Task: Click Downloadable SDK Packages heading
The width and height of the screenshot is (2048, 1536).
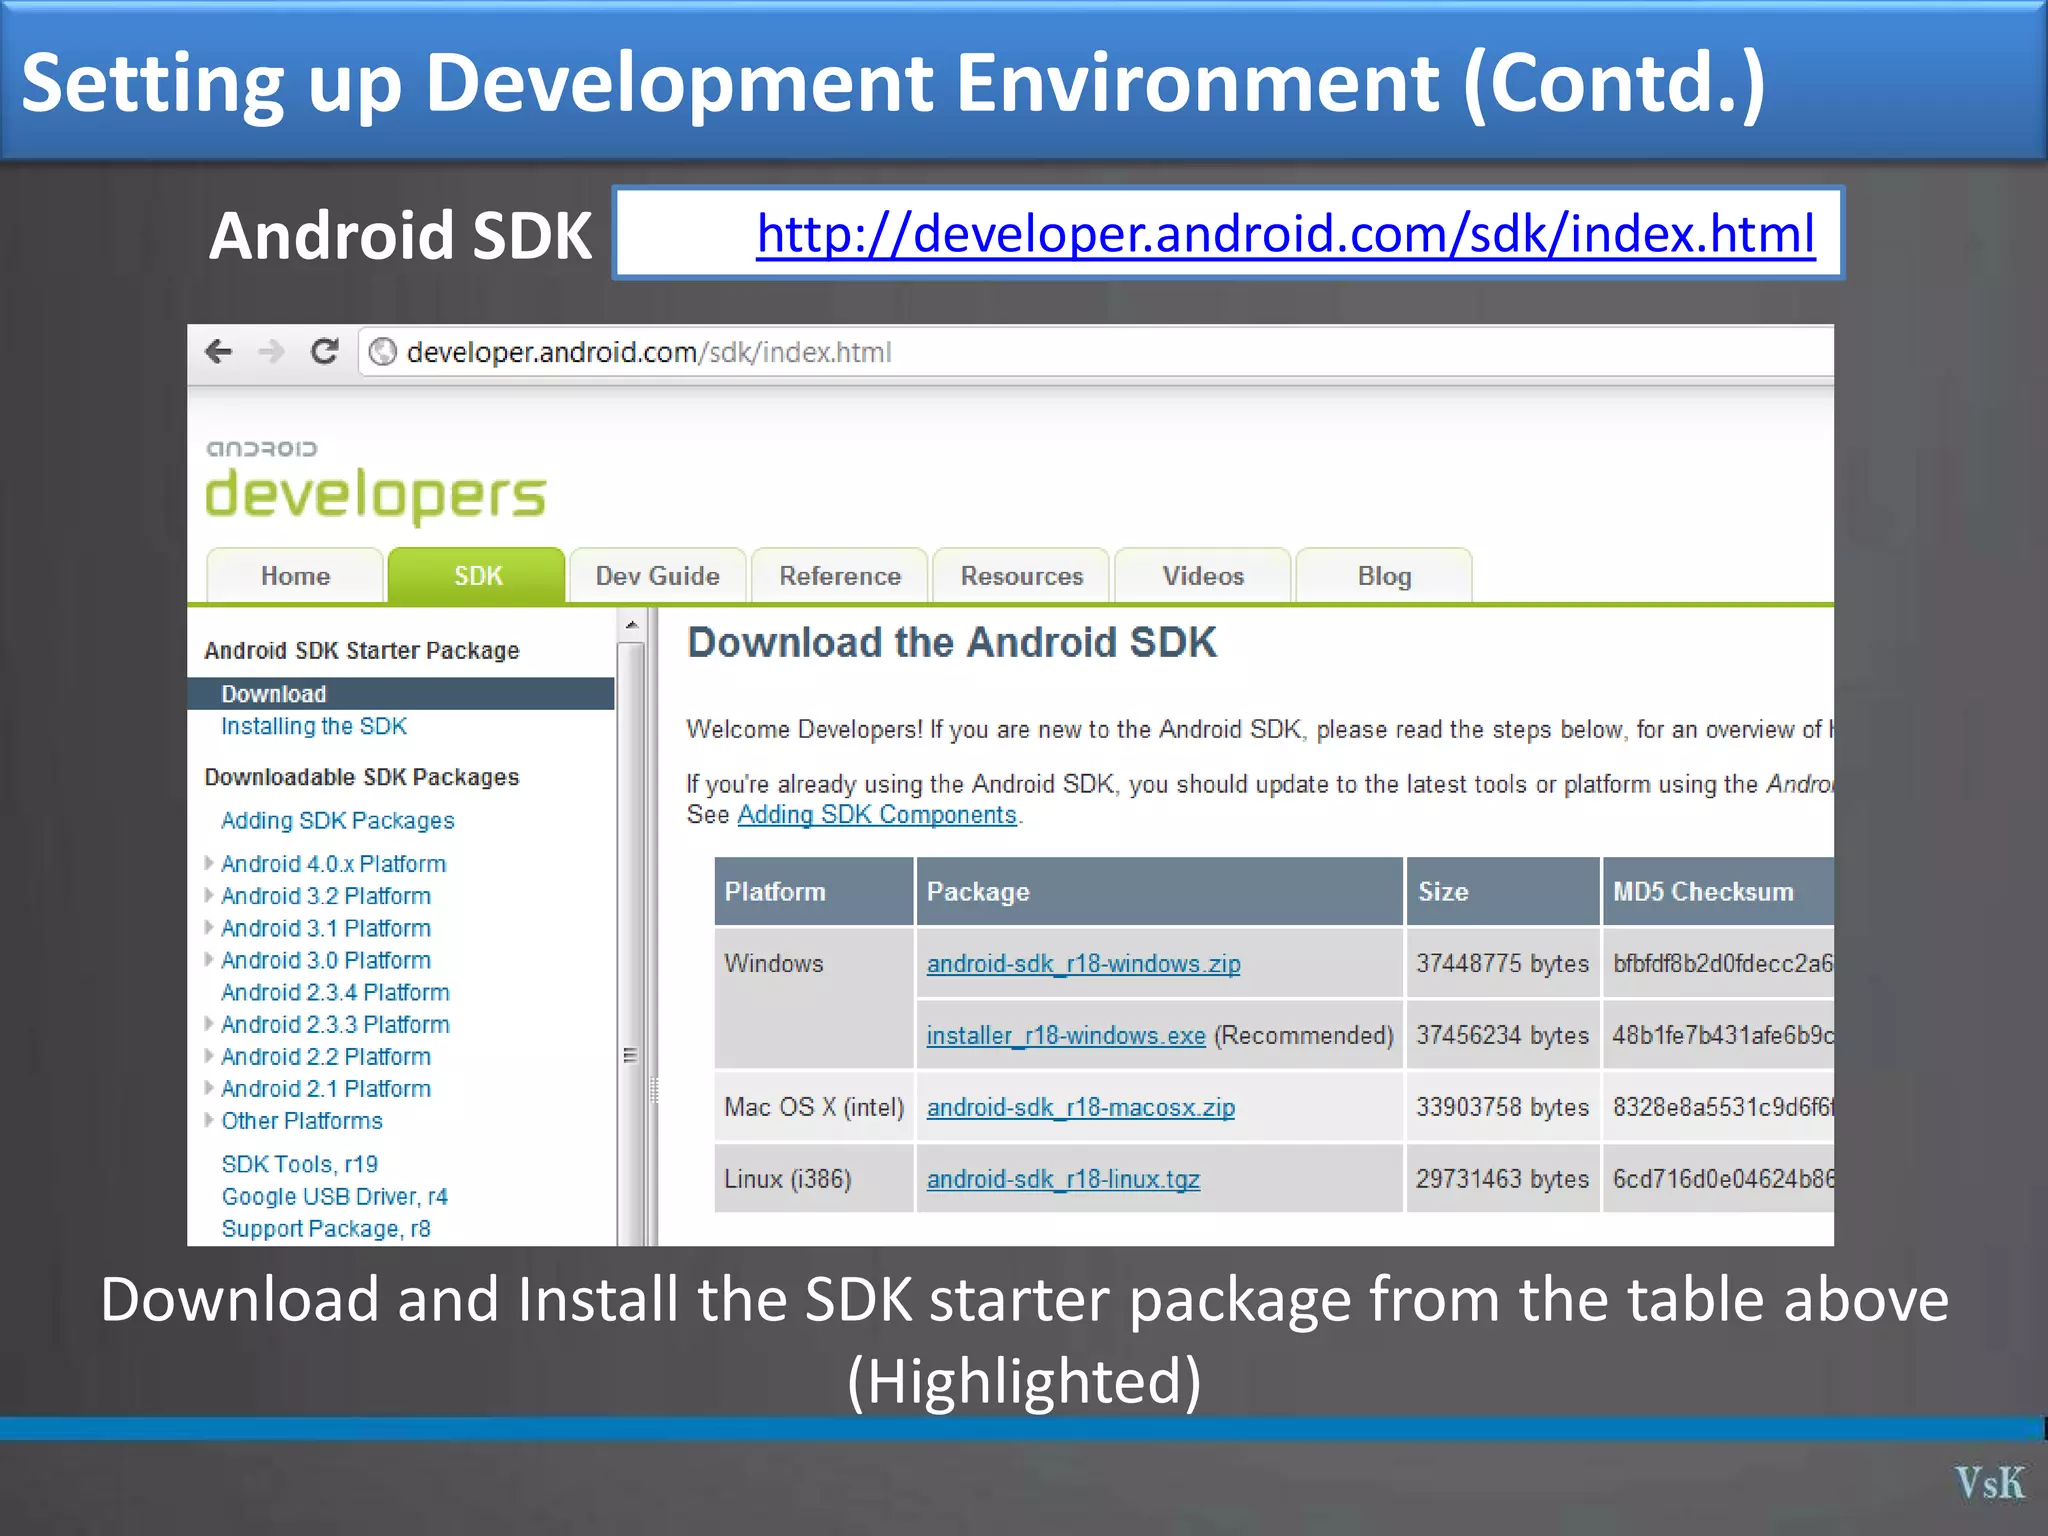Action: point(362,777)
